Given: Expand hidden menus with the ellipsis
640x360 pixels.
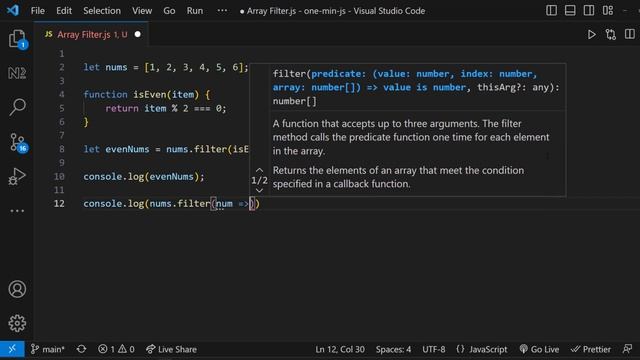Looking at the screenshot, I should coord(222,11).
